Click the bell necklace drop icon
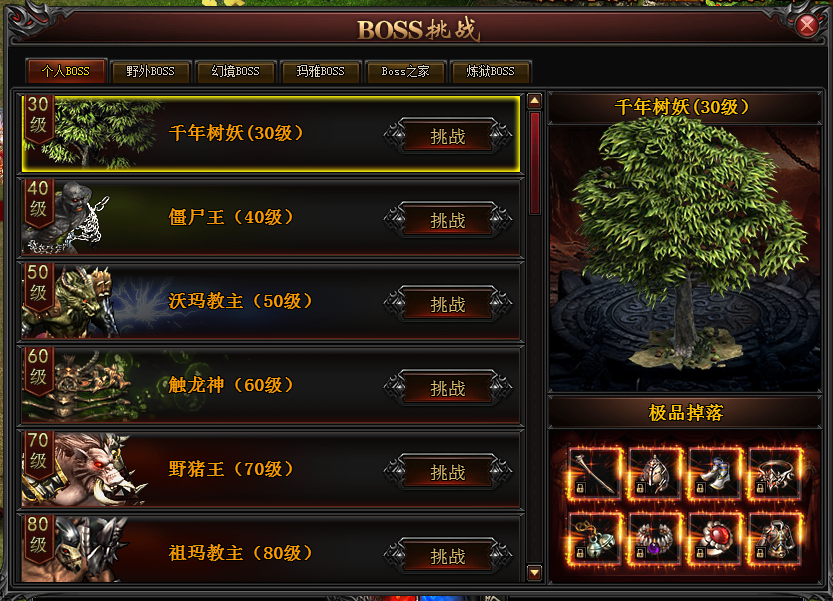The image size is (833, 601). pyautogui.click(x=595, y=538)
